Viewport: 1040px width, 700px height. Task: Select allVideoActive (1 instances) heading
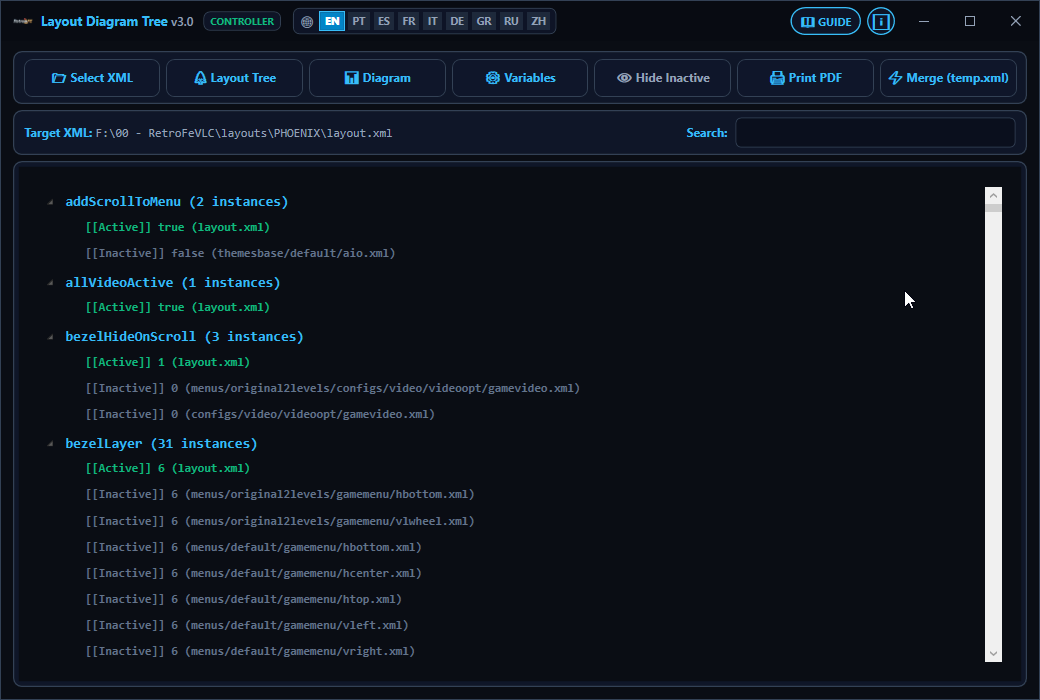pyautogui.click(x=172, y=283)
